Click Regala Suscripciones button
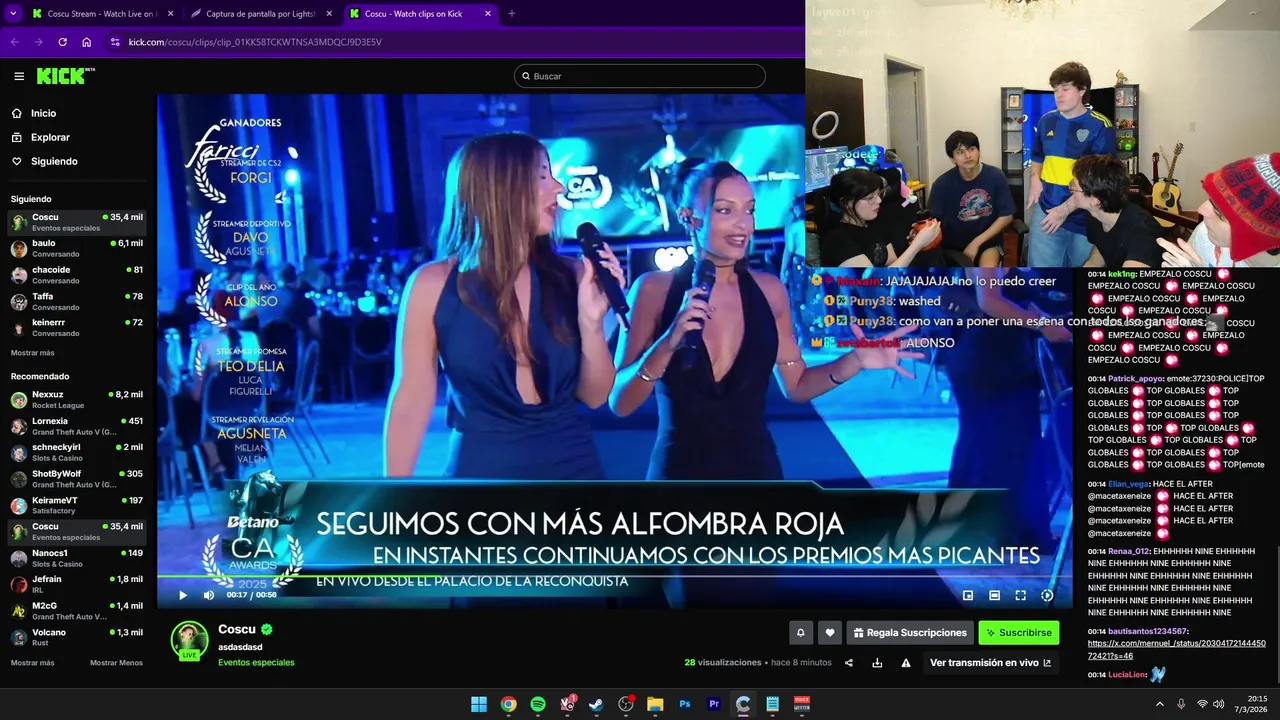Screen dimensions: 1280x720 [x=910, y=632]
